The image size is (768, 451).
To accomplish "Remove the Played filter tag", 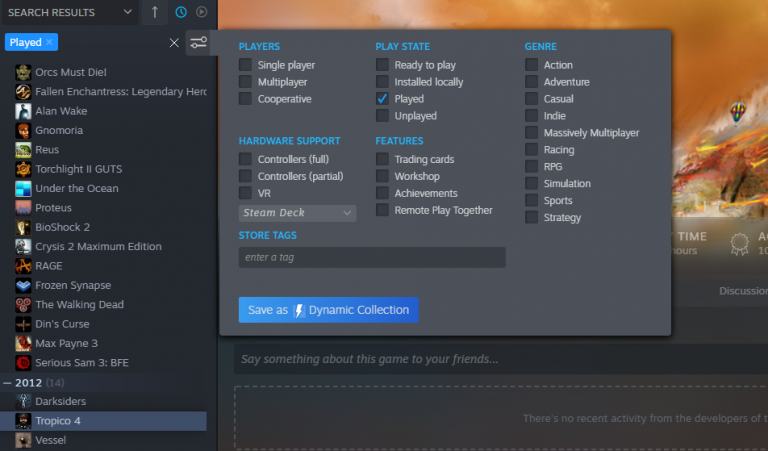I will click(49, 43).
